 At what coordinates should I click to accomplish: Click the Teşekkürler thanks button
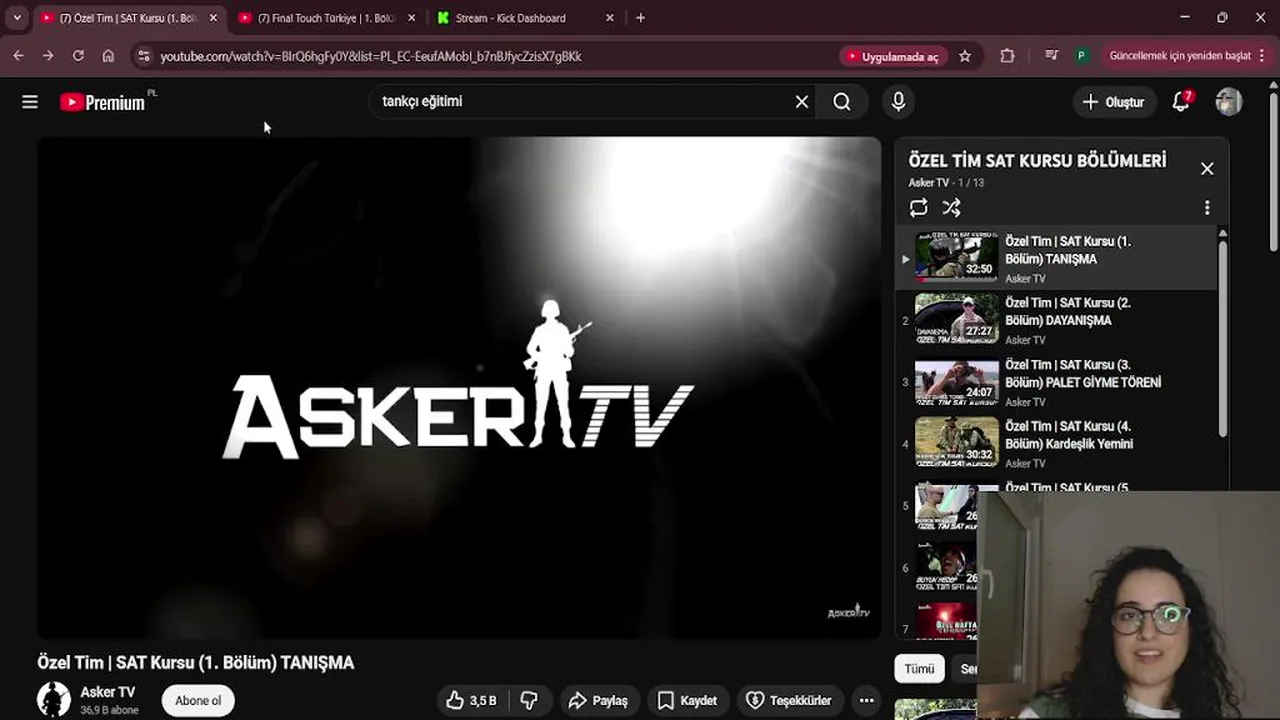(x=789, y=700)
